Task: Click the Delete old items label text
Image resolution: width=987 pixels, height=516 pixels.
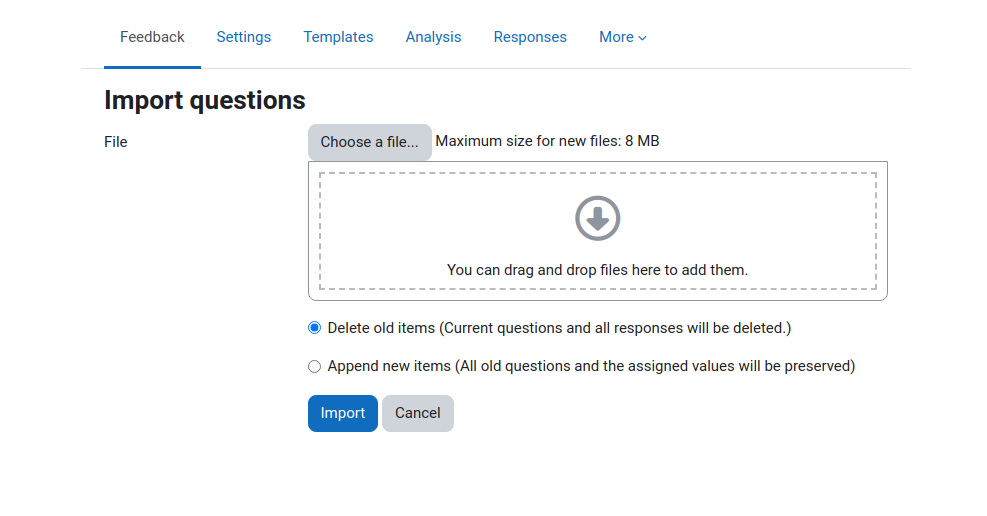Action: click(559, 328)
